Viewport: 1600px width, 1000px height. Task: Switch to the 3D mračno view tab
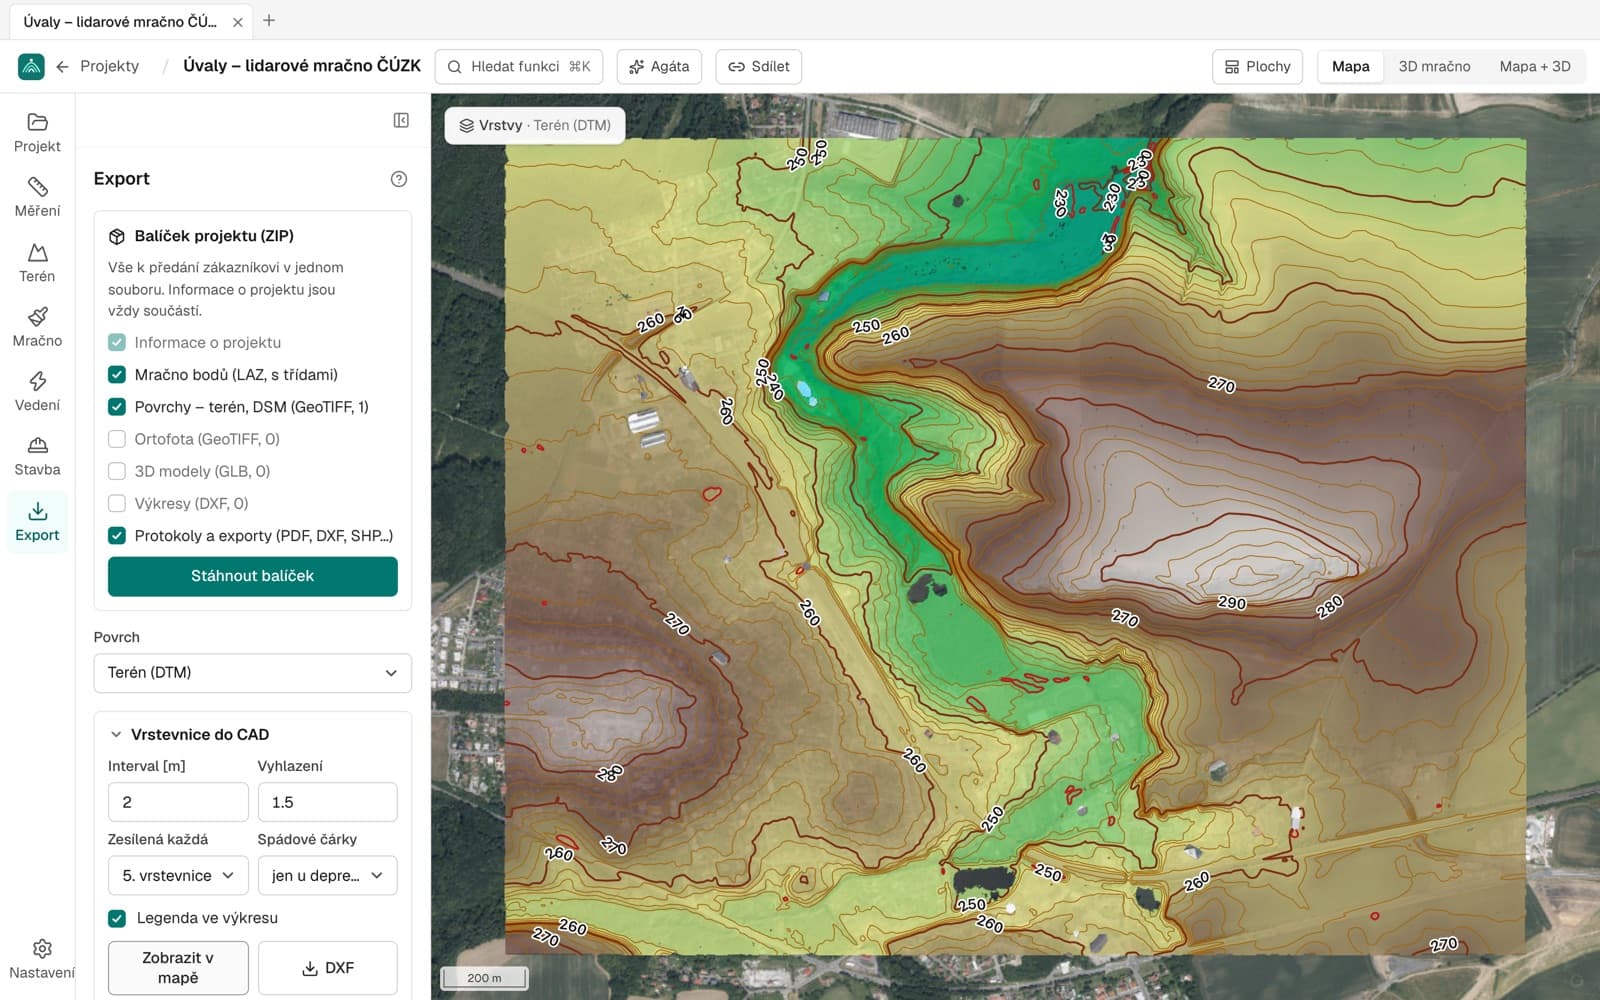1434,67
